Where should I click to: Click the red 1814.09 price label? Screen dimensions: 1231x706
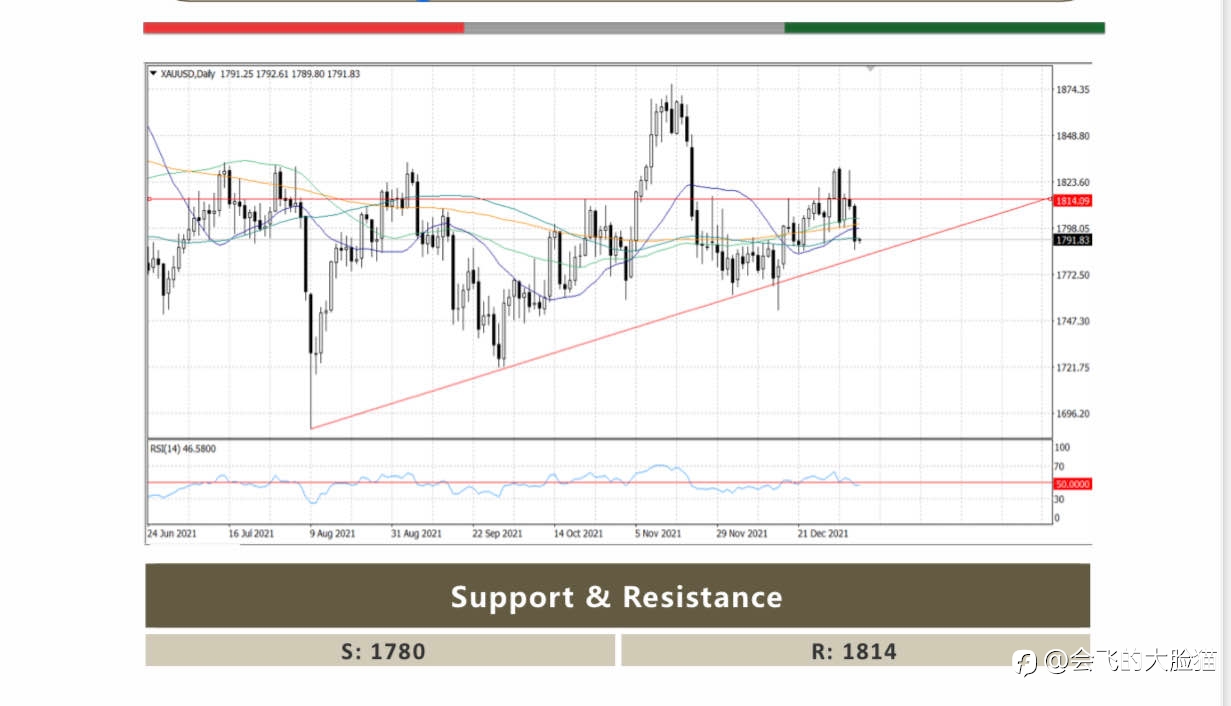pos(1072,200)
